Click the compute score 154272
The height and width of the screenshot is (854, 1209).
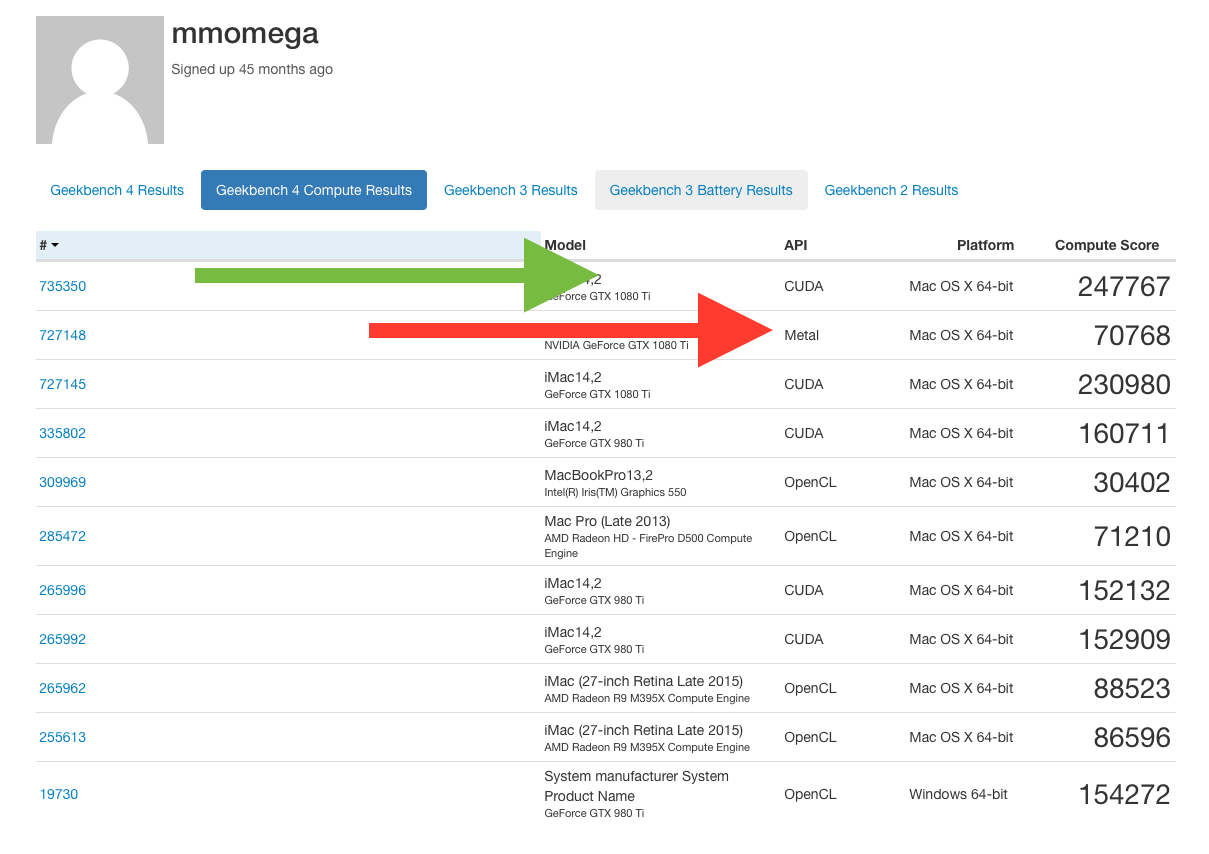pyautogui.click(x=1124, y=794)
